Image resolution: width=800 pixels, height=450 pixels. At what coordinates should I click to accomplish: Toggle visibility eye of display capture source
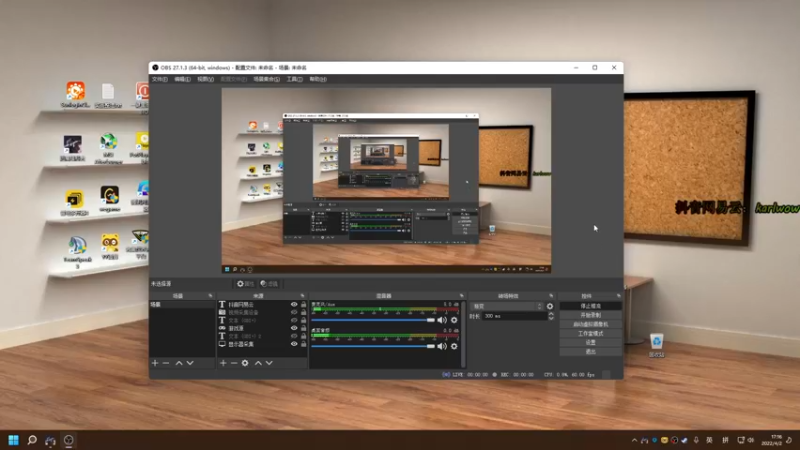point(294,344)
